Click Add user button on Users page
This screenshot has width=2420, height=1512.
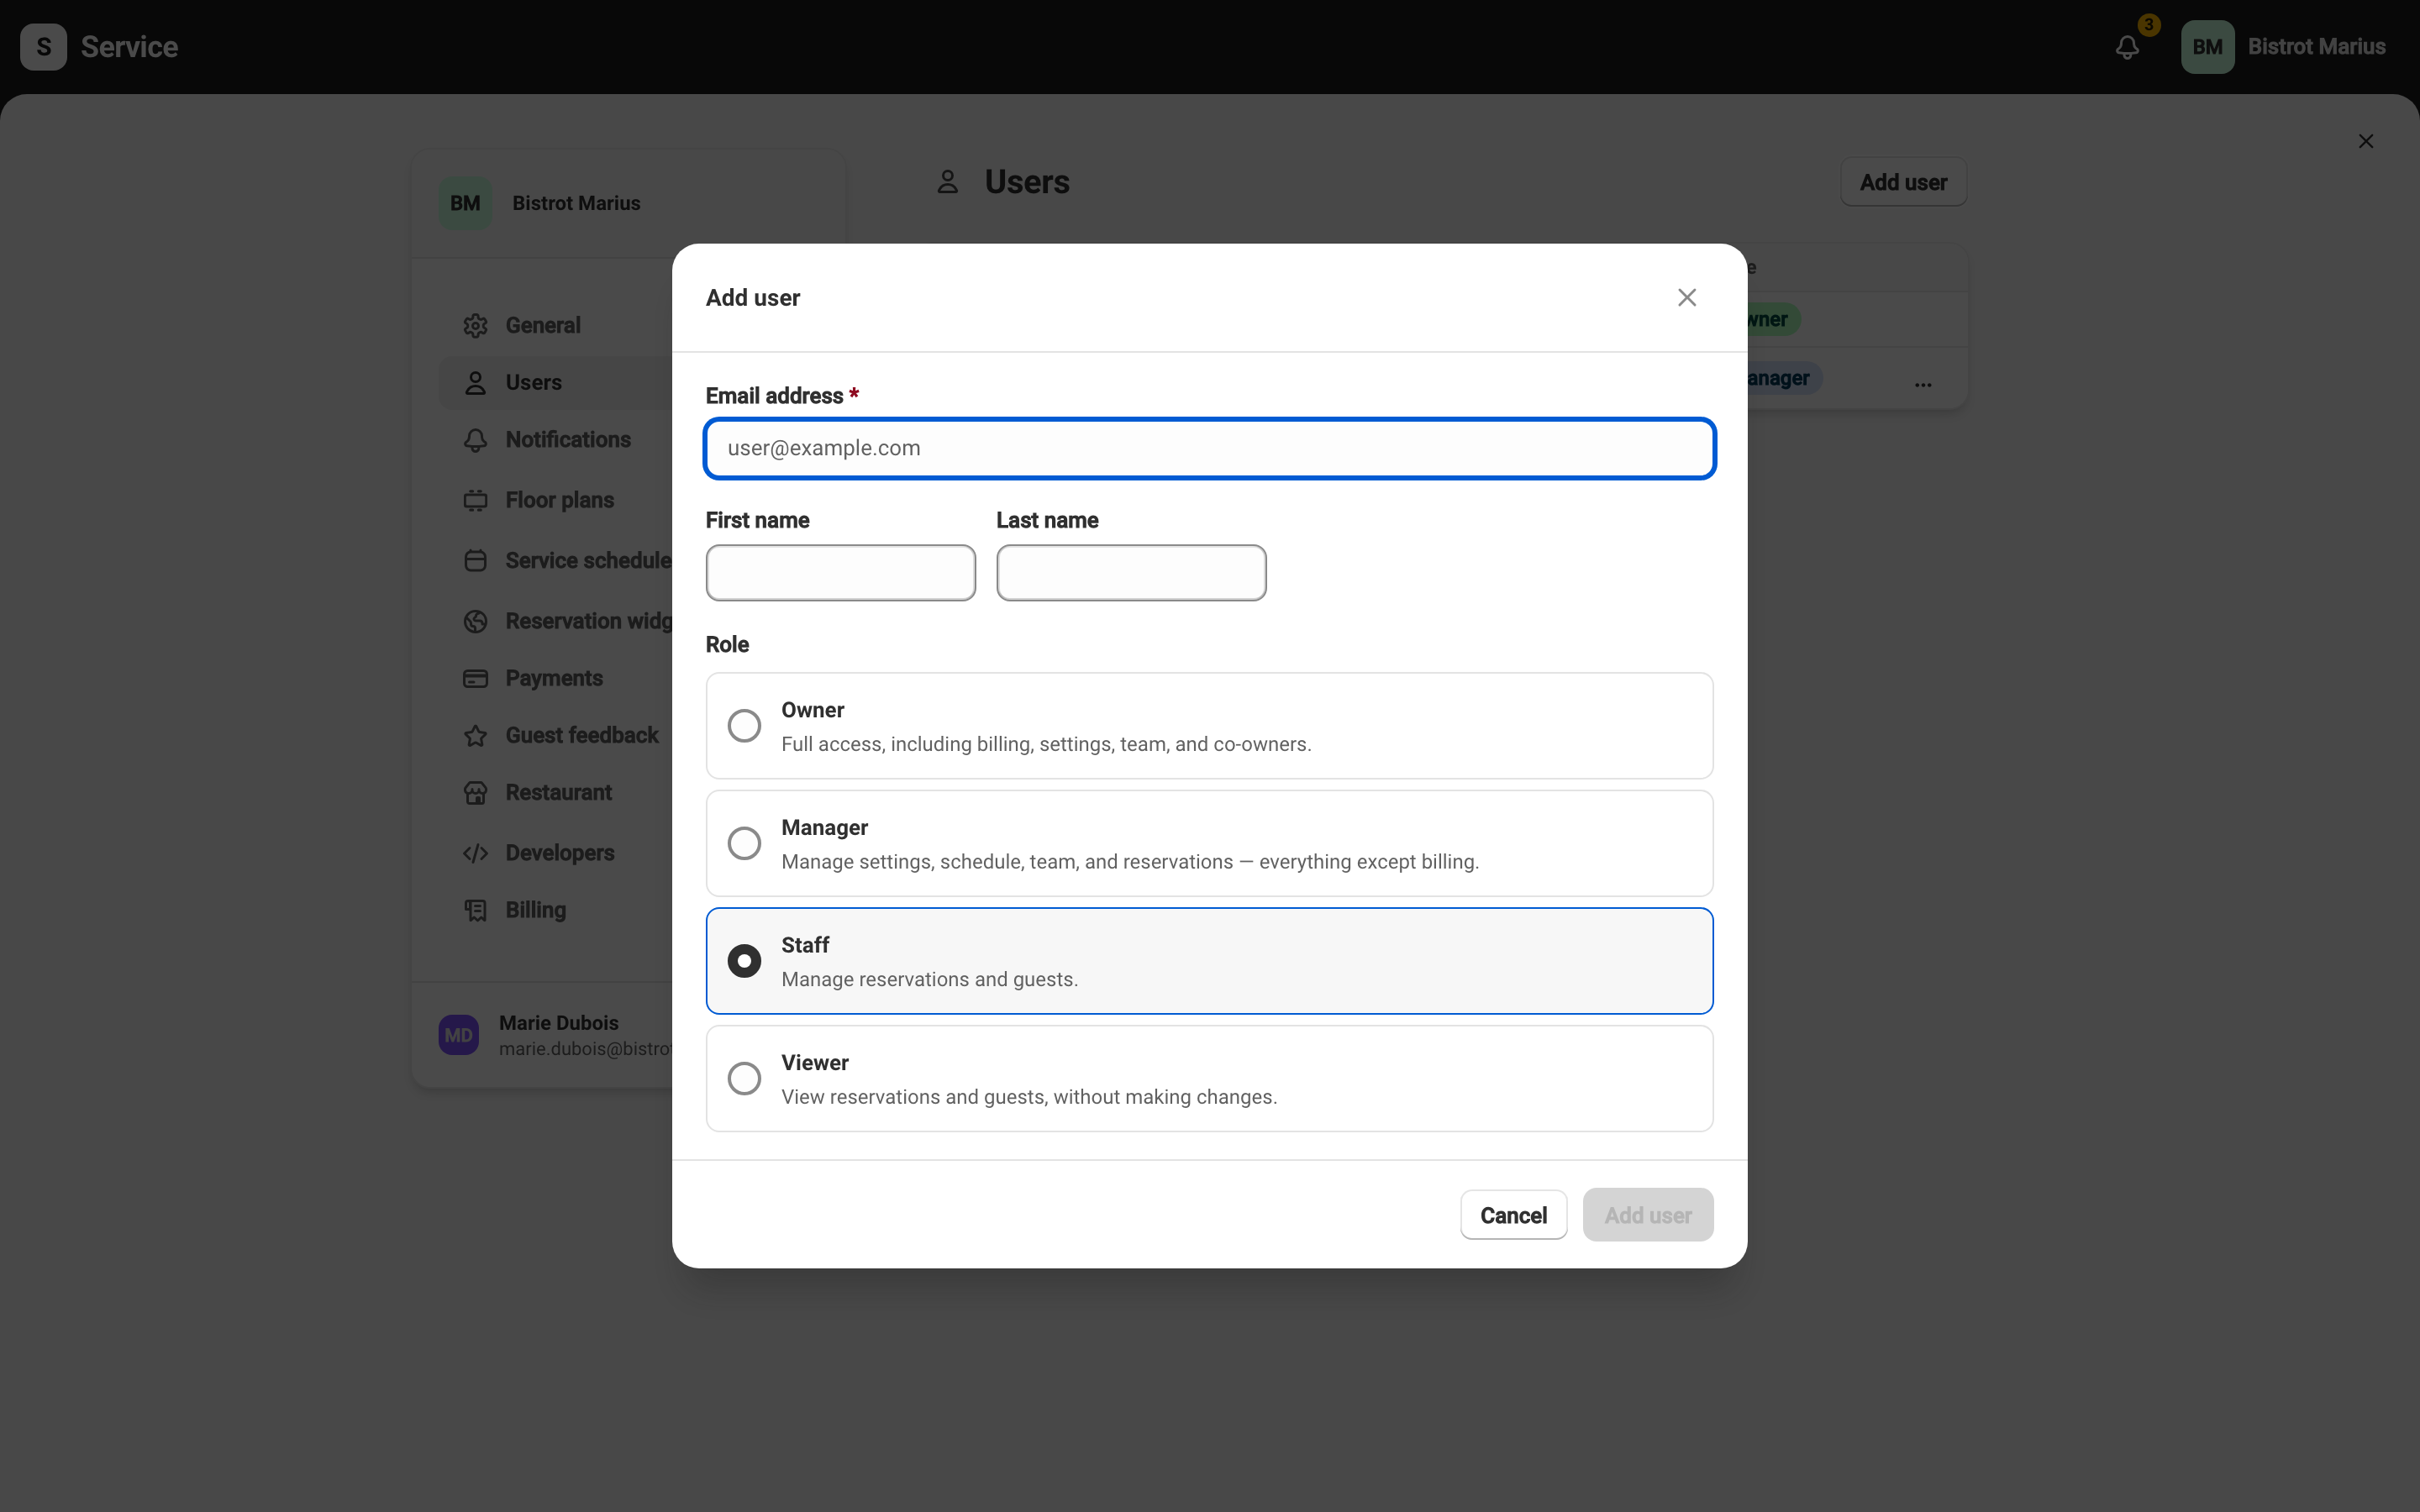(1903, 182)
